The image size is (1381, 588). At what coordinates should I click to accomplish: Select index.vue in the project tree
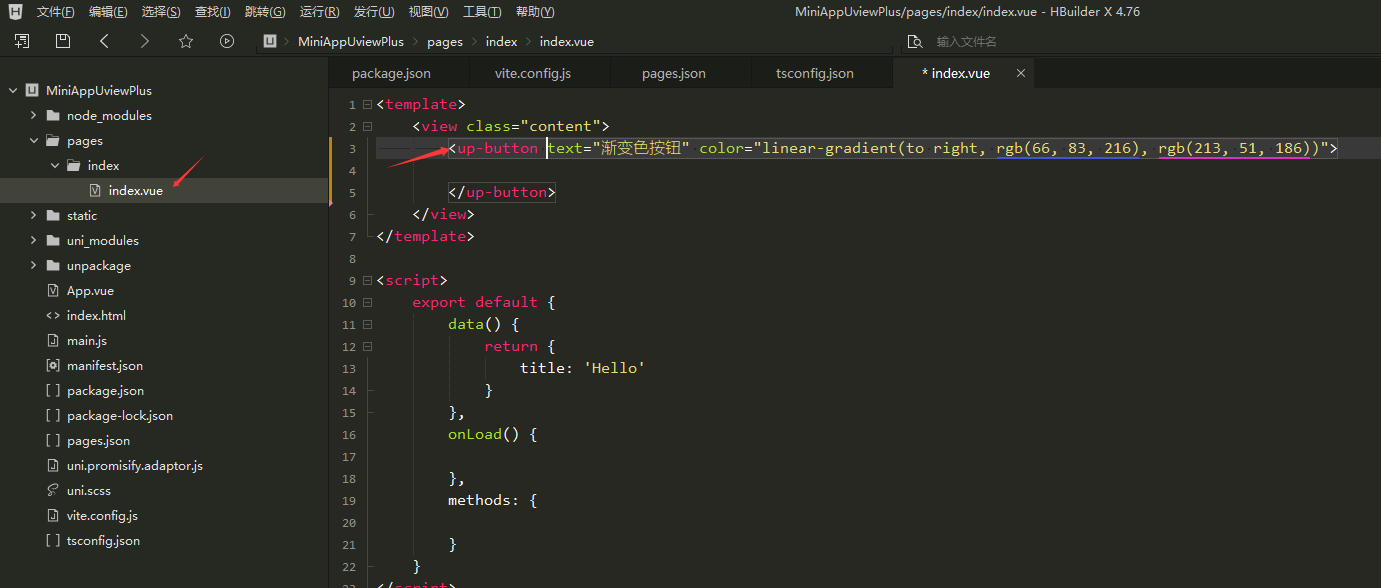[164, 190]
